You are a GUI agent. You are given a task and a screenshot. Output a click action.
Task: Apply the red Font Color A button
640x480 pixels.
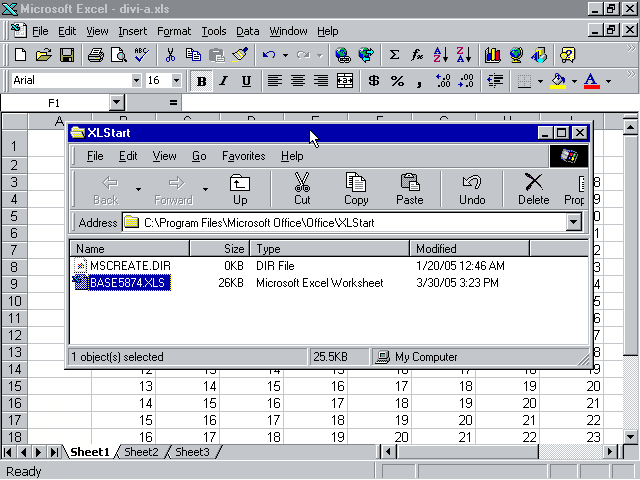click(x=592, y=81)
